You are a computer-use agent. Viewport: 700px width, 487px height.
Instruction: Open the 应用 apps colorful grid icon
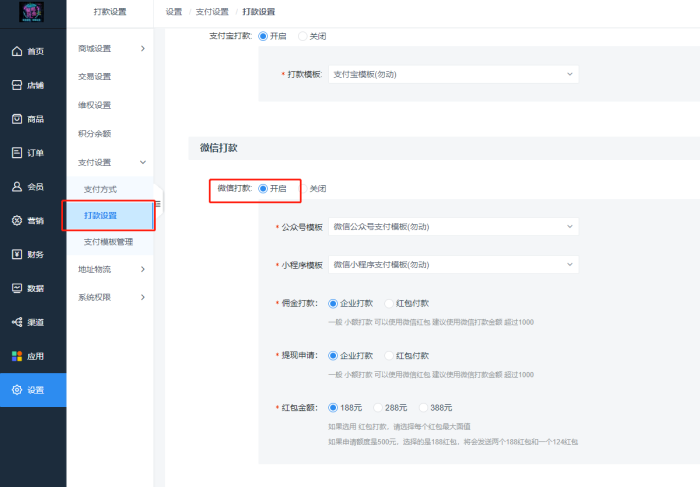(17, 356)
